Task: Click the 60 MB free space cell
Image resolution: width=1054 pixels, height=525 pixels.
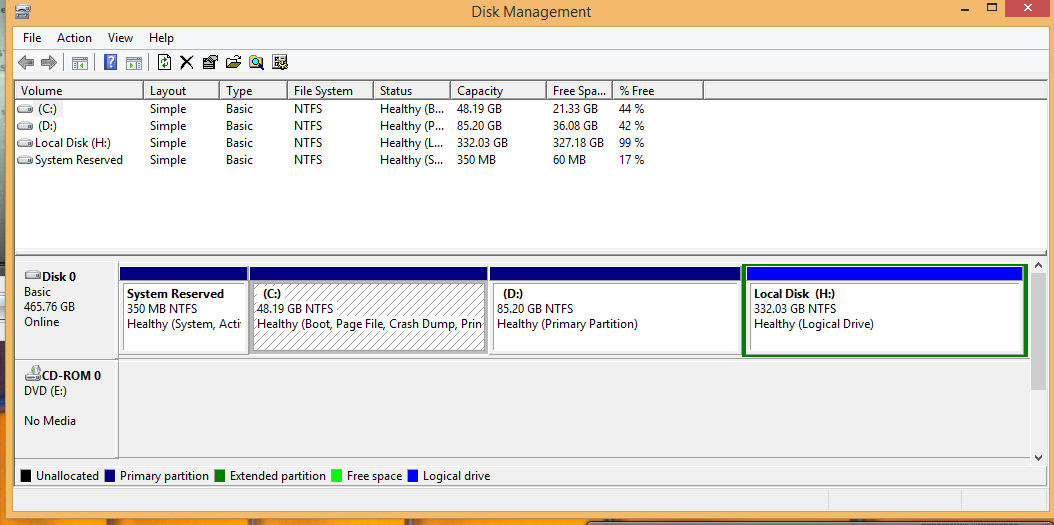Action: click(569, 160)
